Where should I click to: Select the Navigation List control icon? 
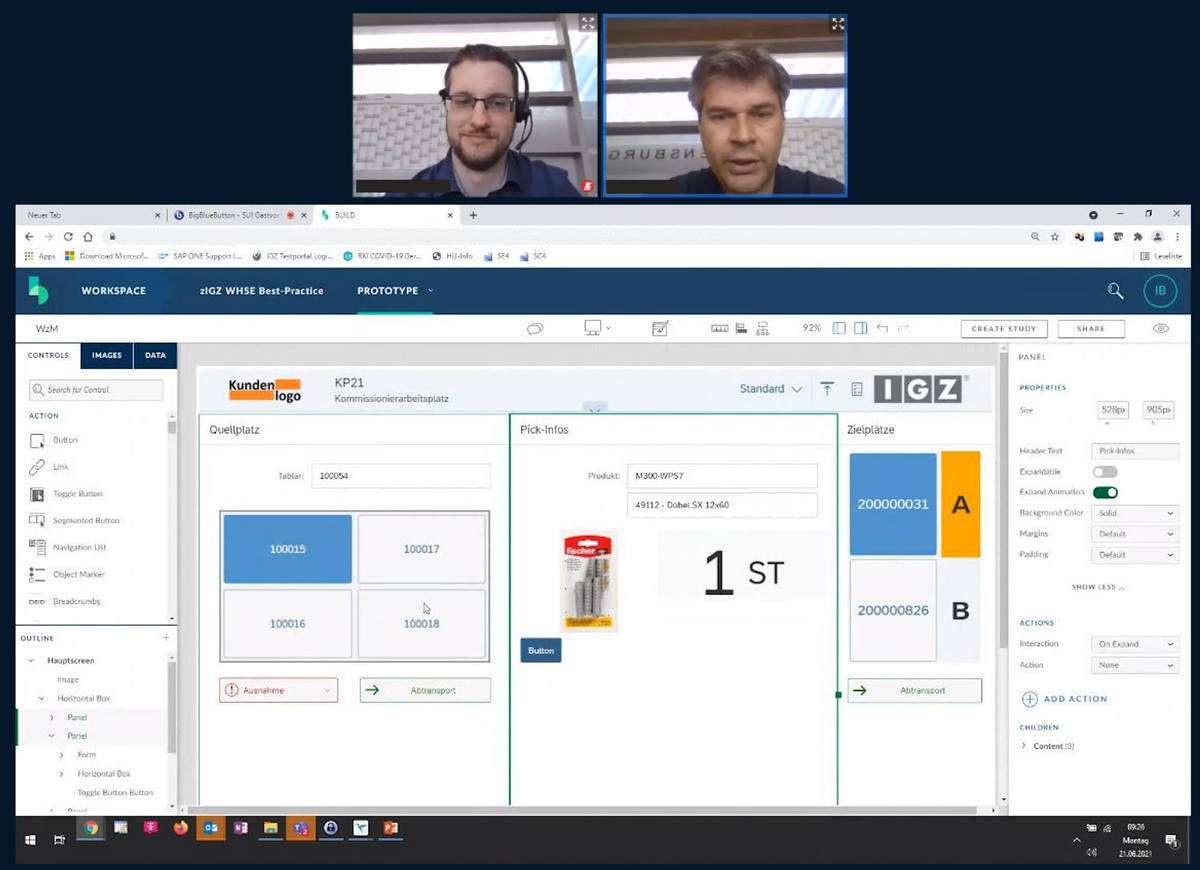[37, 547]
